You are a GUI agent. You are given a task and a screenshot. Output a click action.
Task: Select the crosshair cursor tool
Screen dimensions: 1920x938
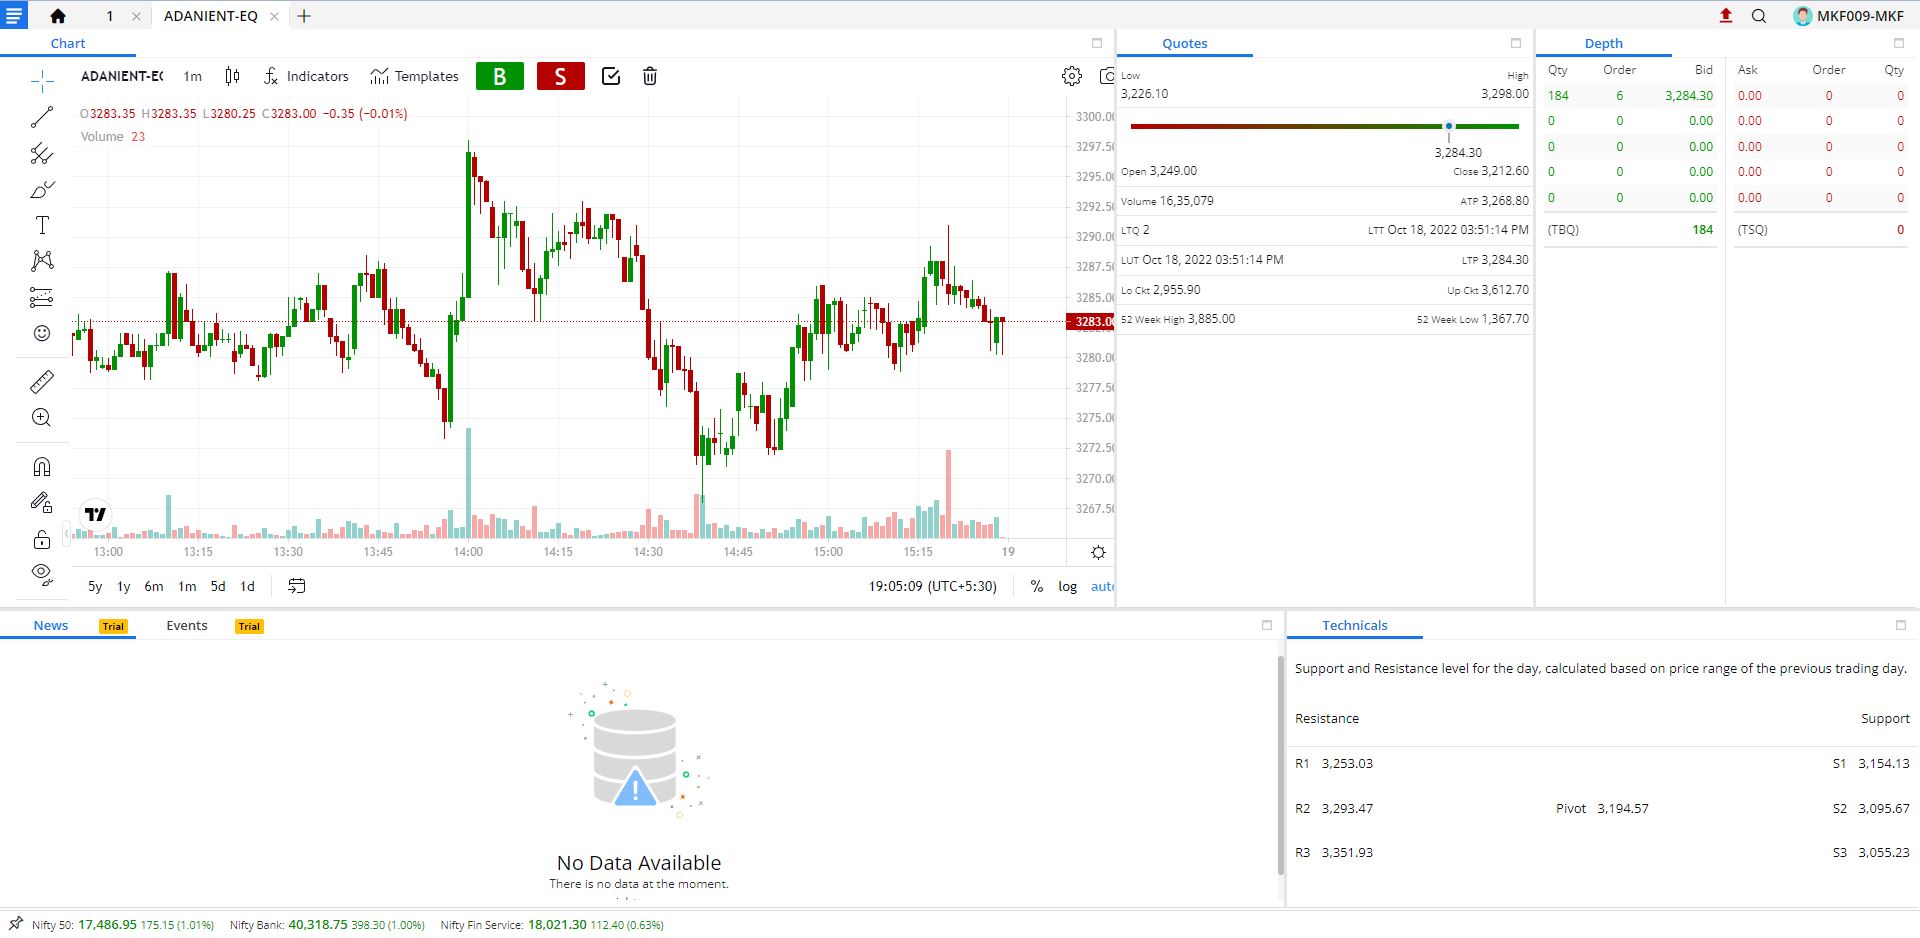click(x=42, y=80)
